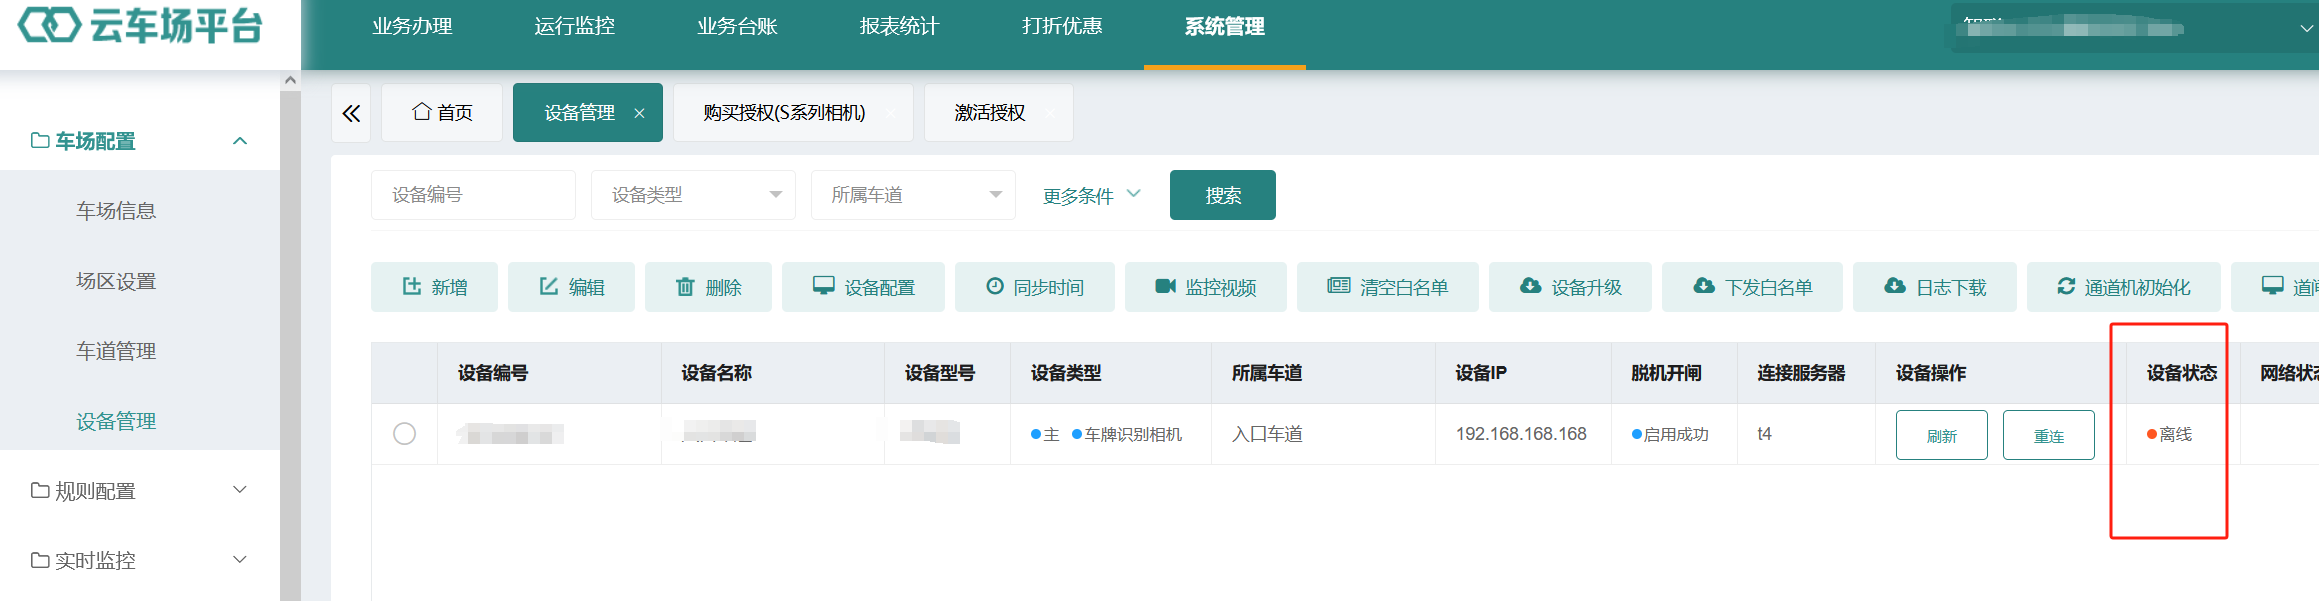Click the 设备状态 column header

(2182, 373)
